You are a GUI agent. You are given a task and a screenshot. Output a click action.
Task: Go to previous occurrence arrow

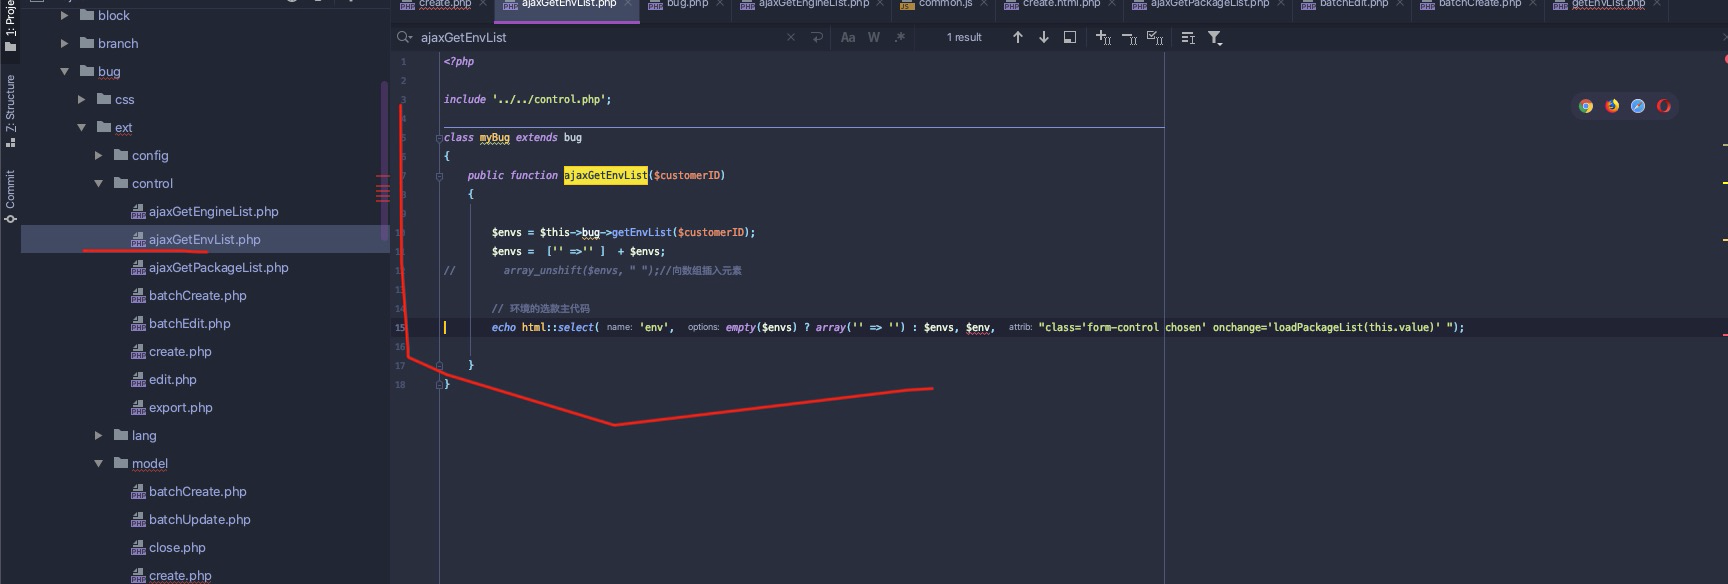(x=1018, y=37)
